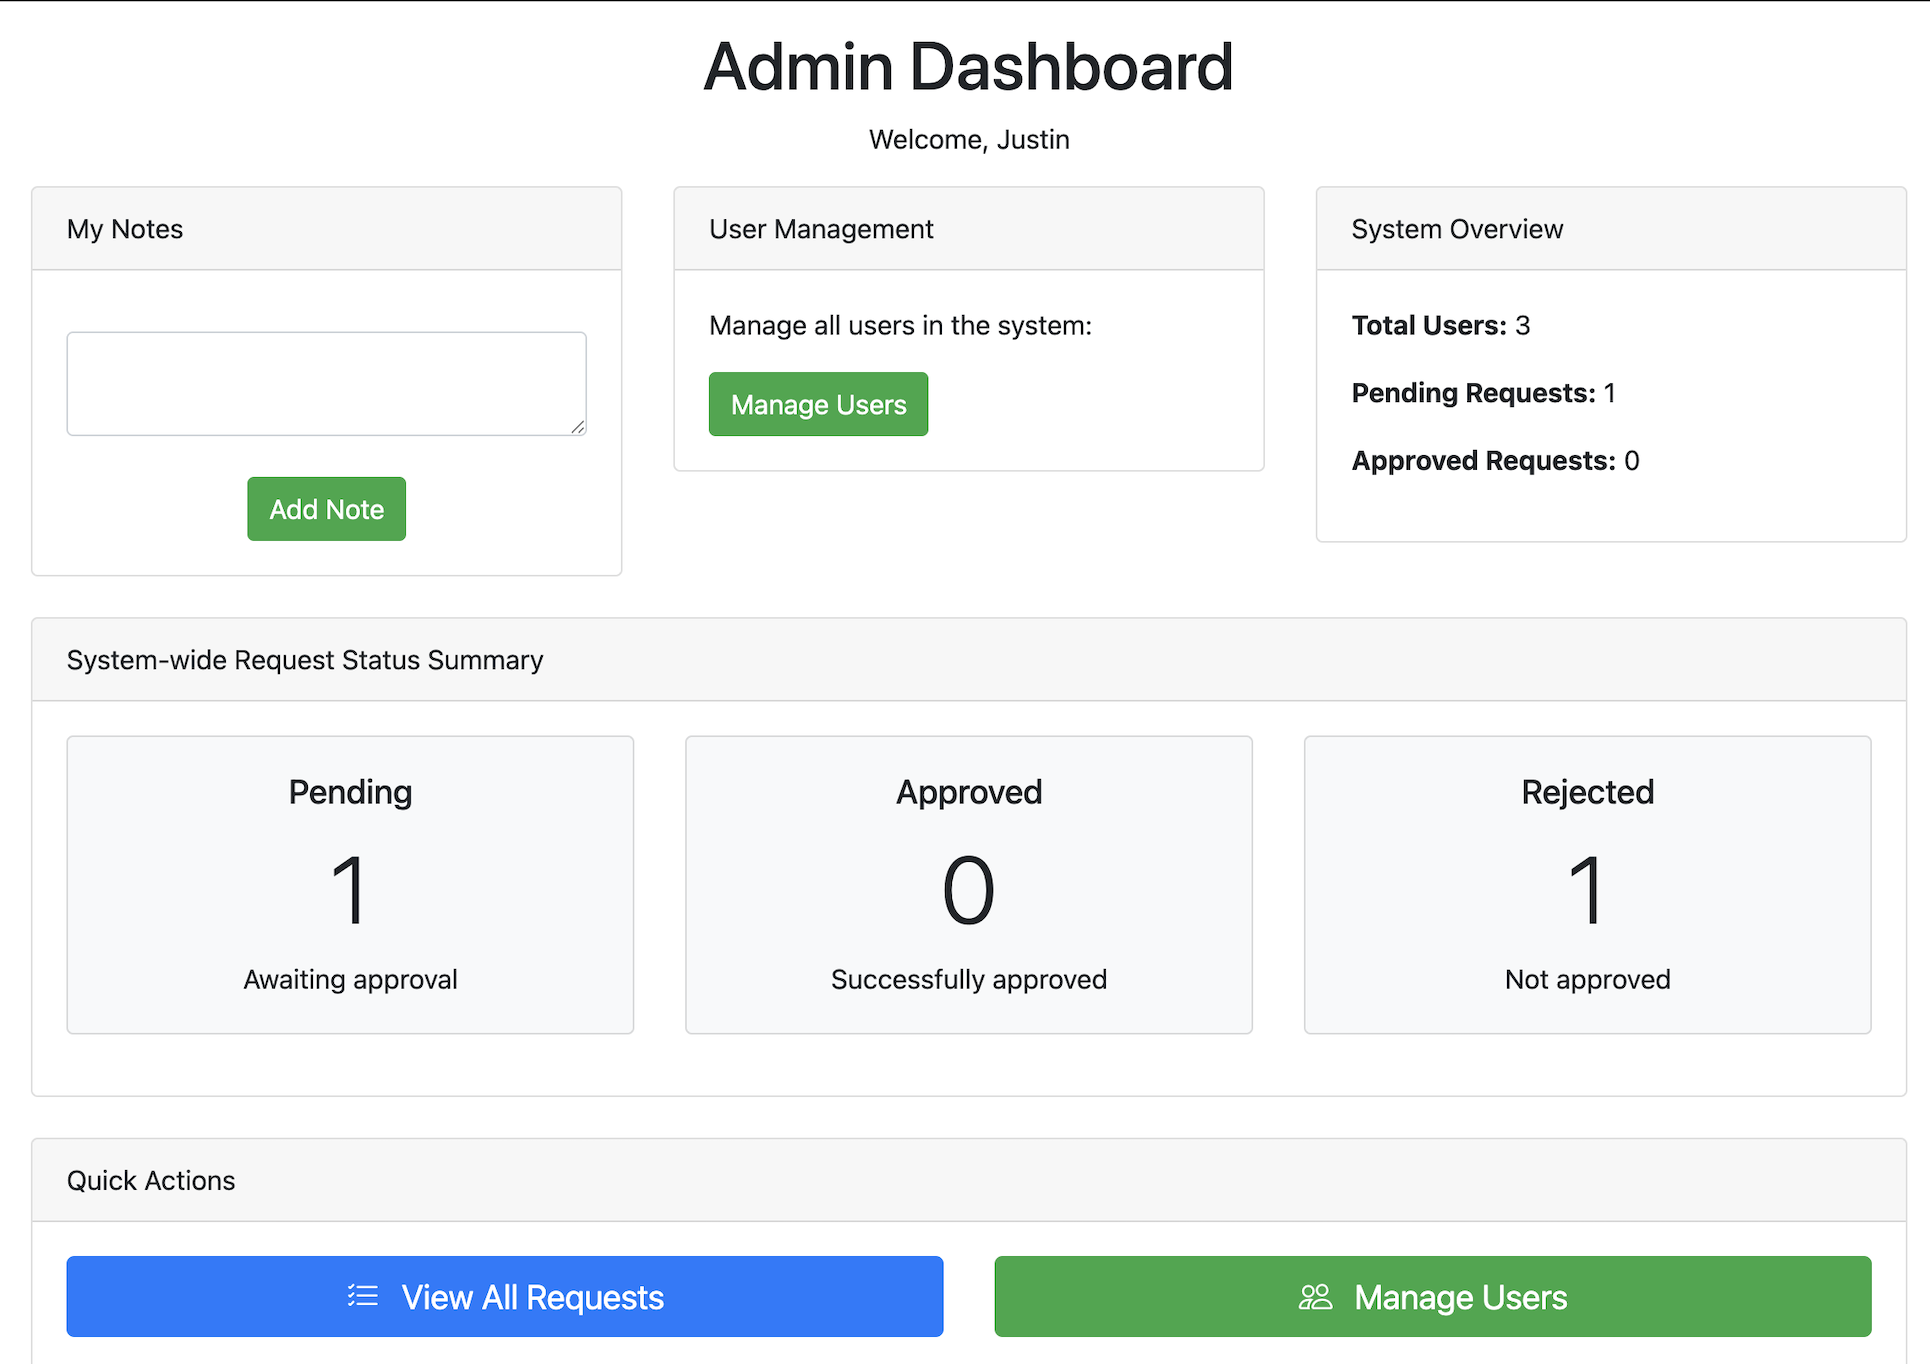Screen dimensions: 1930x1364
Task: Click the User Management panel header
Action: pos(821,228)
